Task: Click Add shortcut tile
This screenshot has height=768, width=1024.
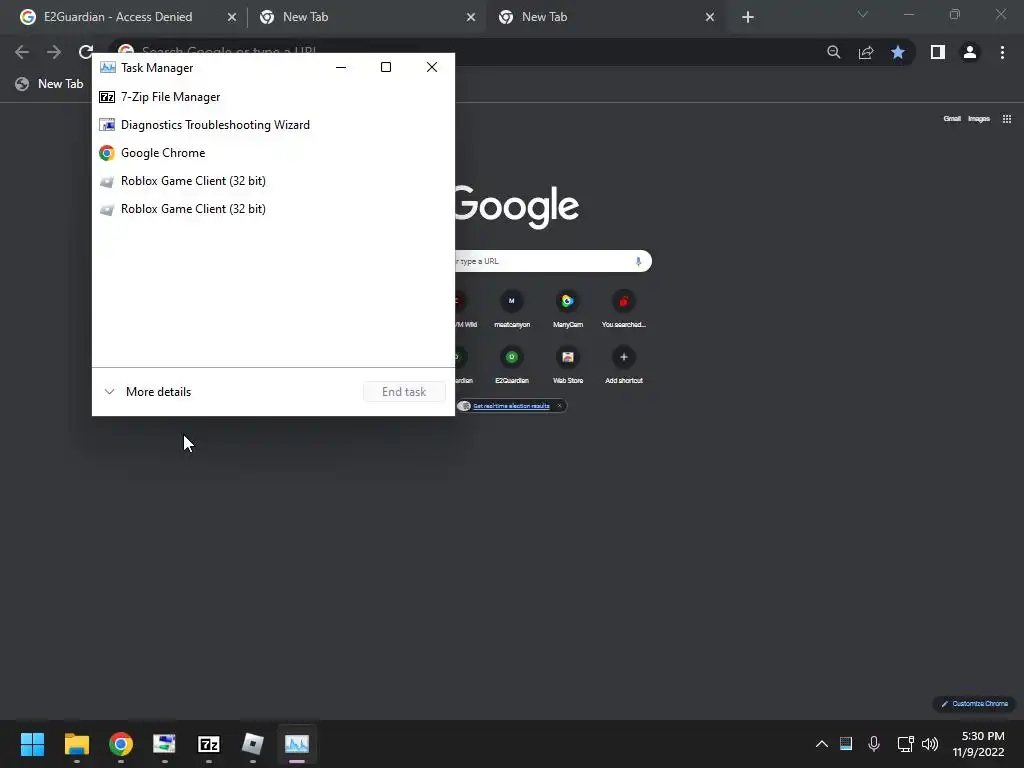Action: point(624,365)
